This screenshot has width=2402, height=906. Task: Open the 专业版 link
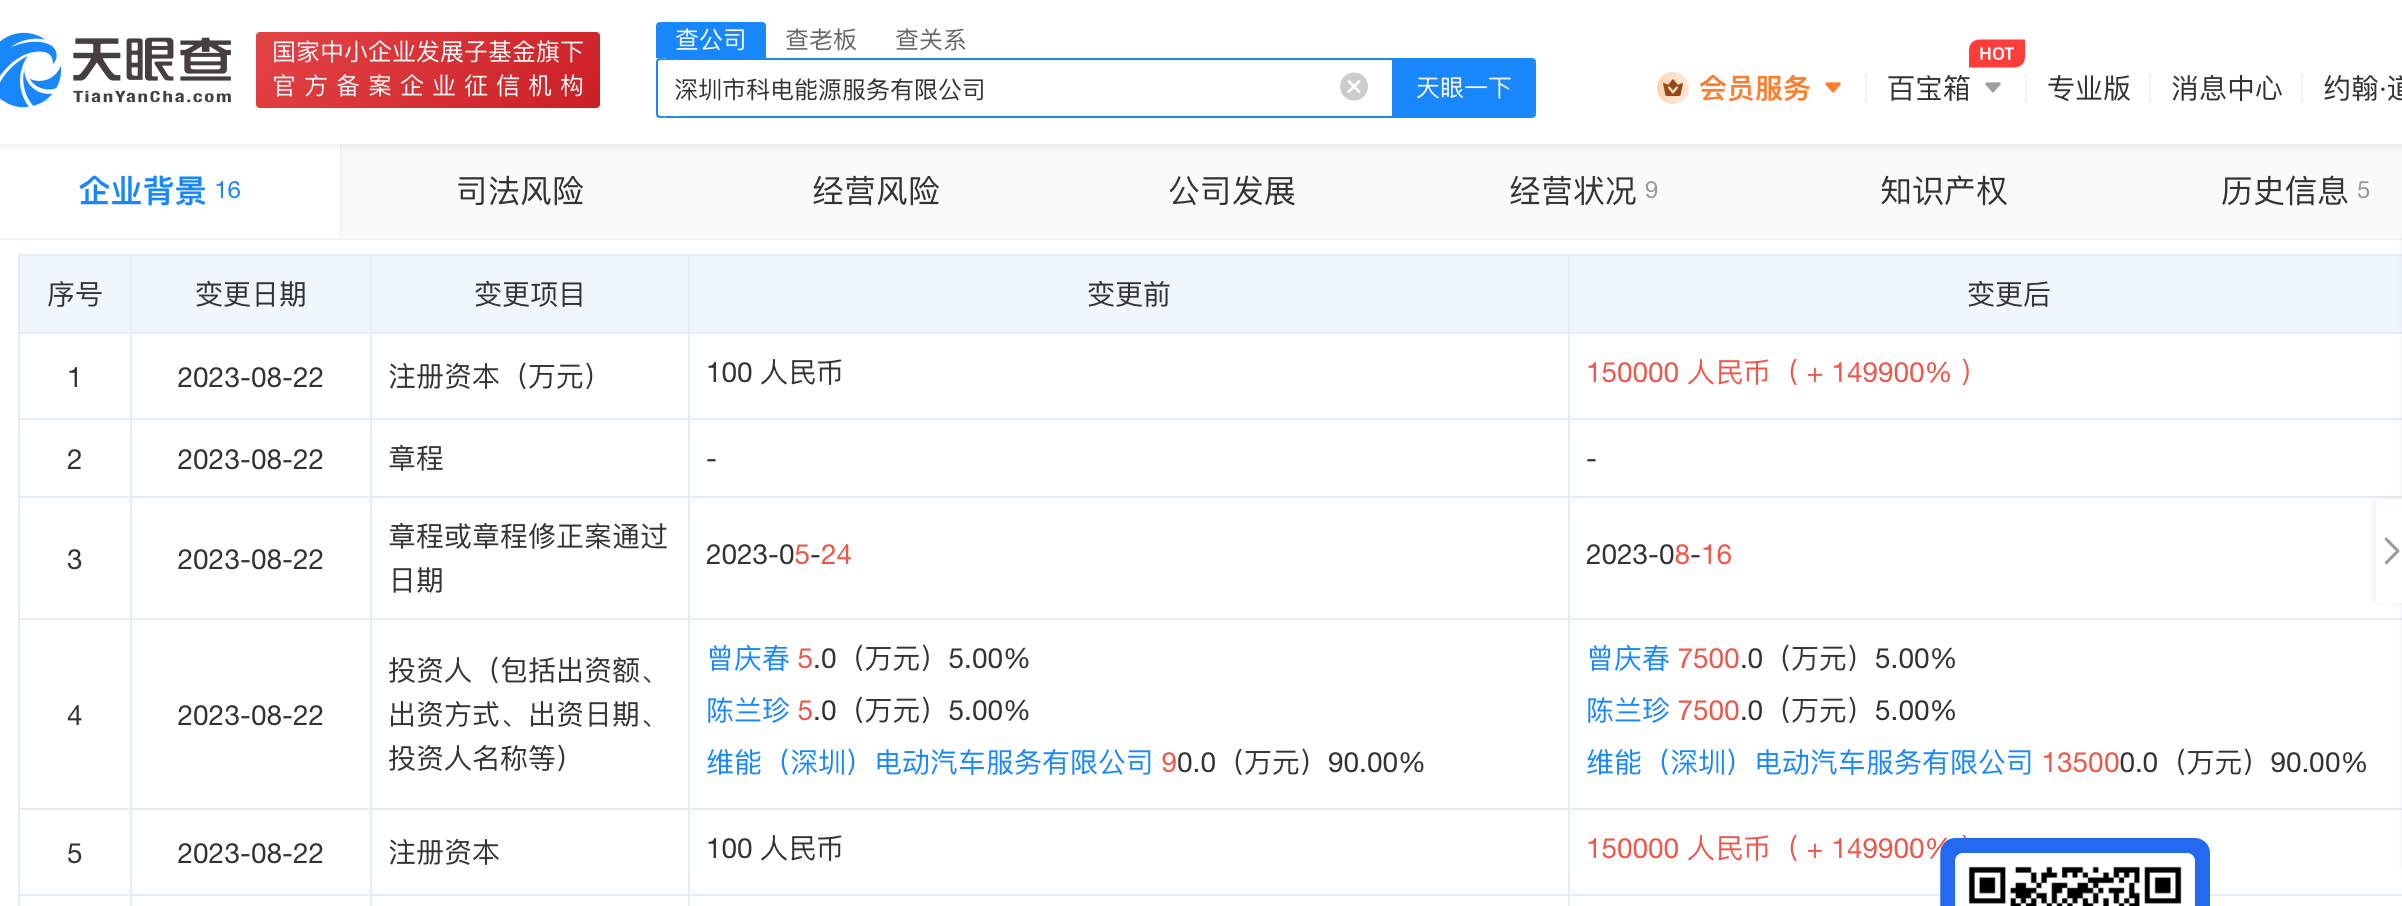coord(2089,88)
